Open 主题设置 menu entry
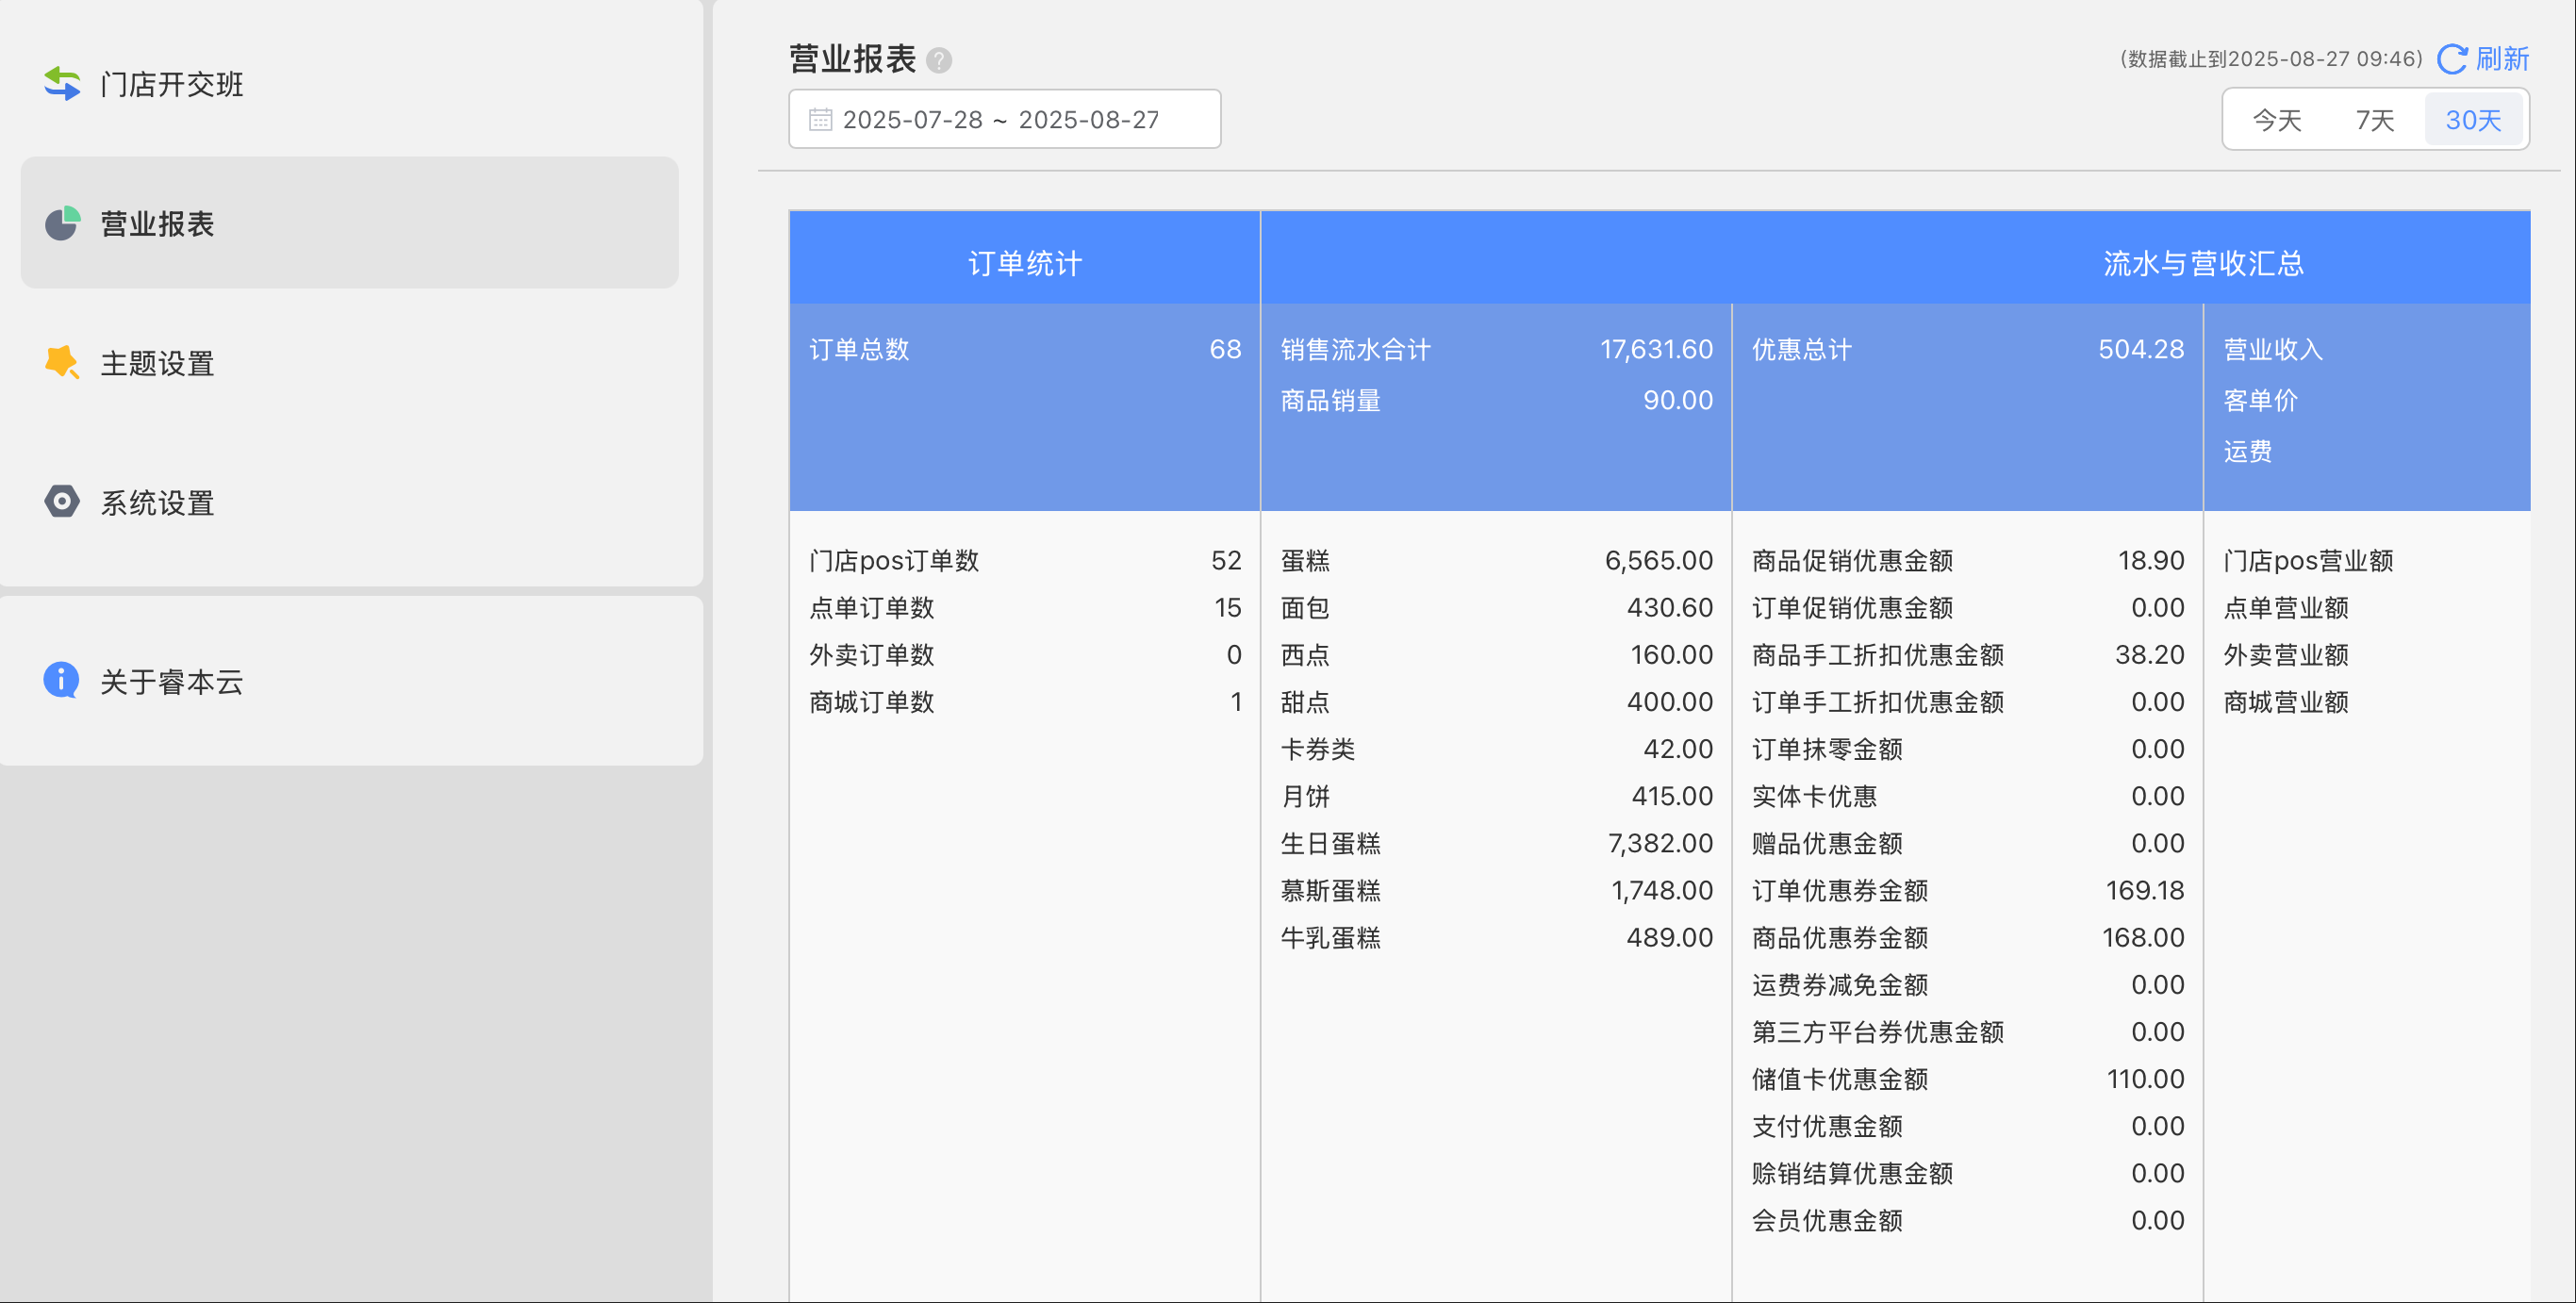 point(350,363)
